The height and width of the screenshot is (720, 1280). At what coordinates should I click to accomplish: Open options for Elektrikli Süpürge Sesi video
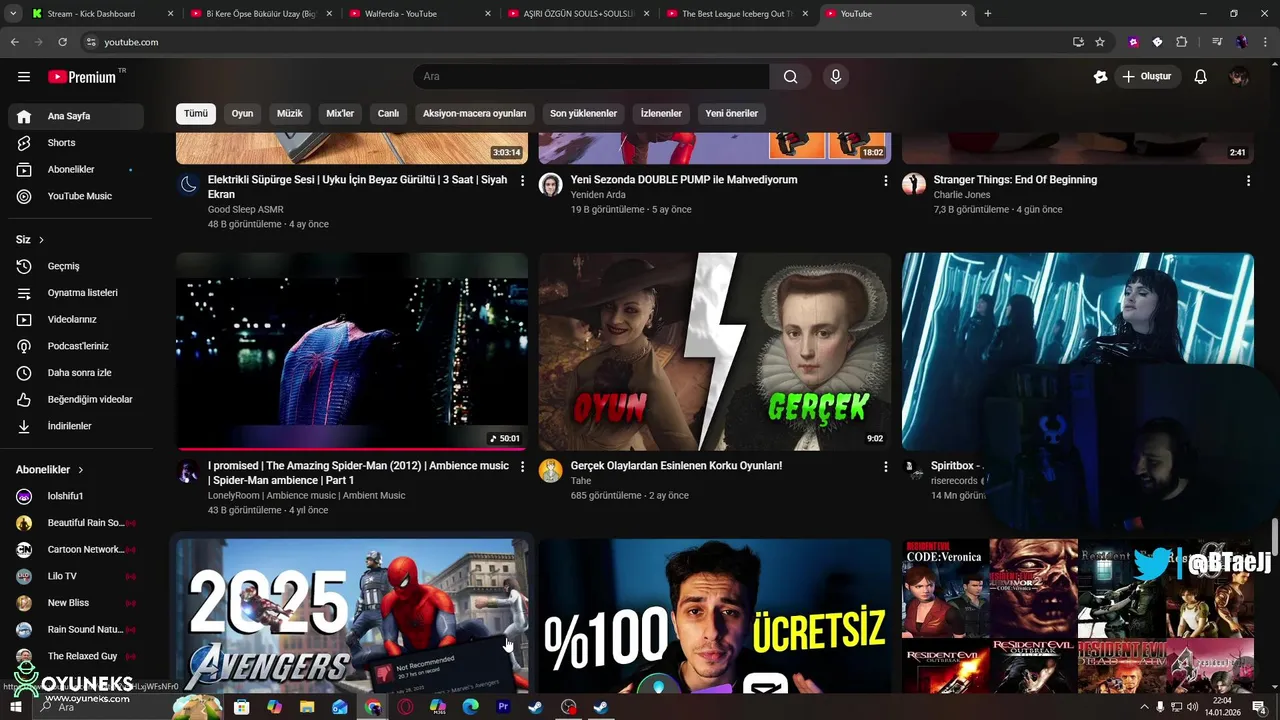tap(522, 181)
